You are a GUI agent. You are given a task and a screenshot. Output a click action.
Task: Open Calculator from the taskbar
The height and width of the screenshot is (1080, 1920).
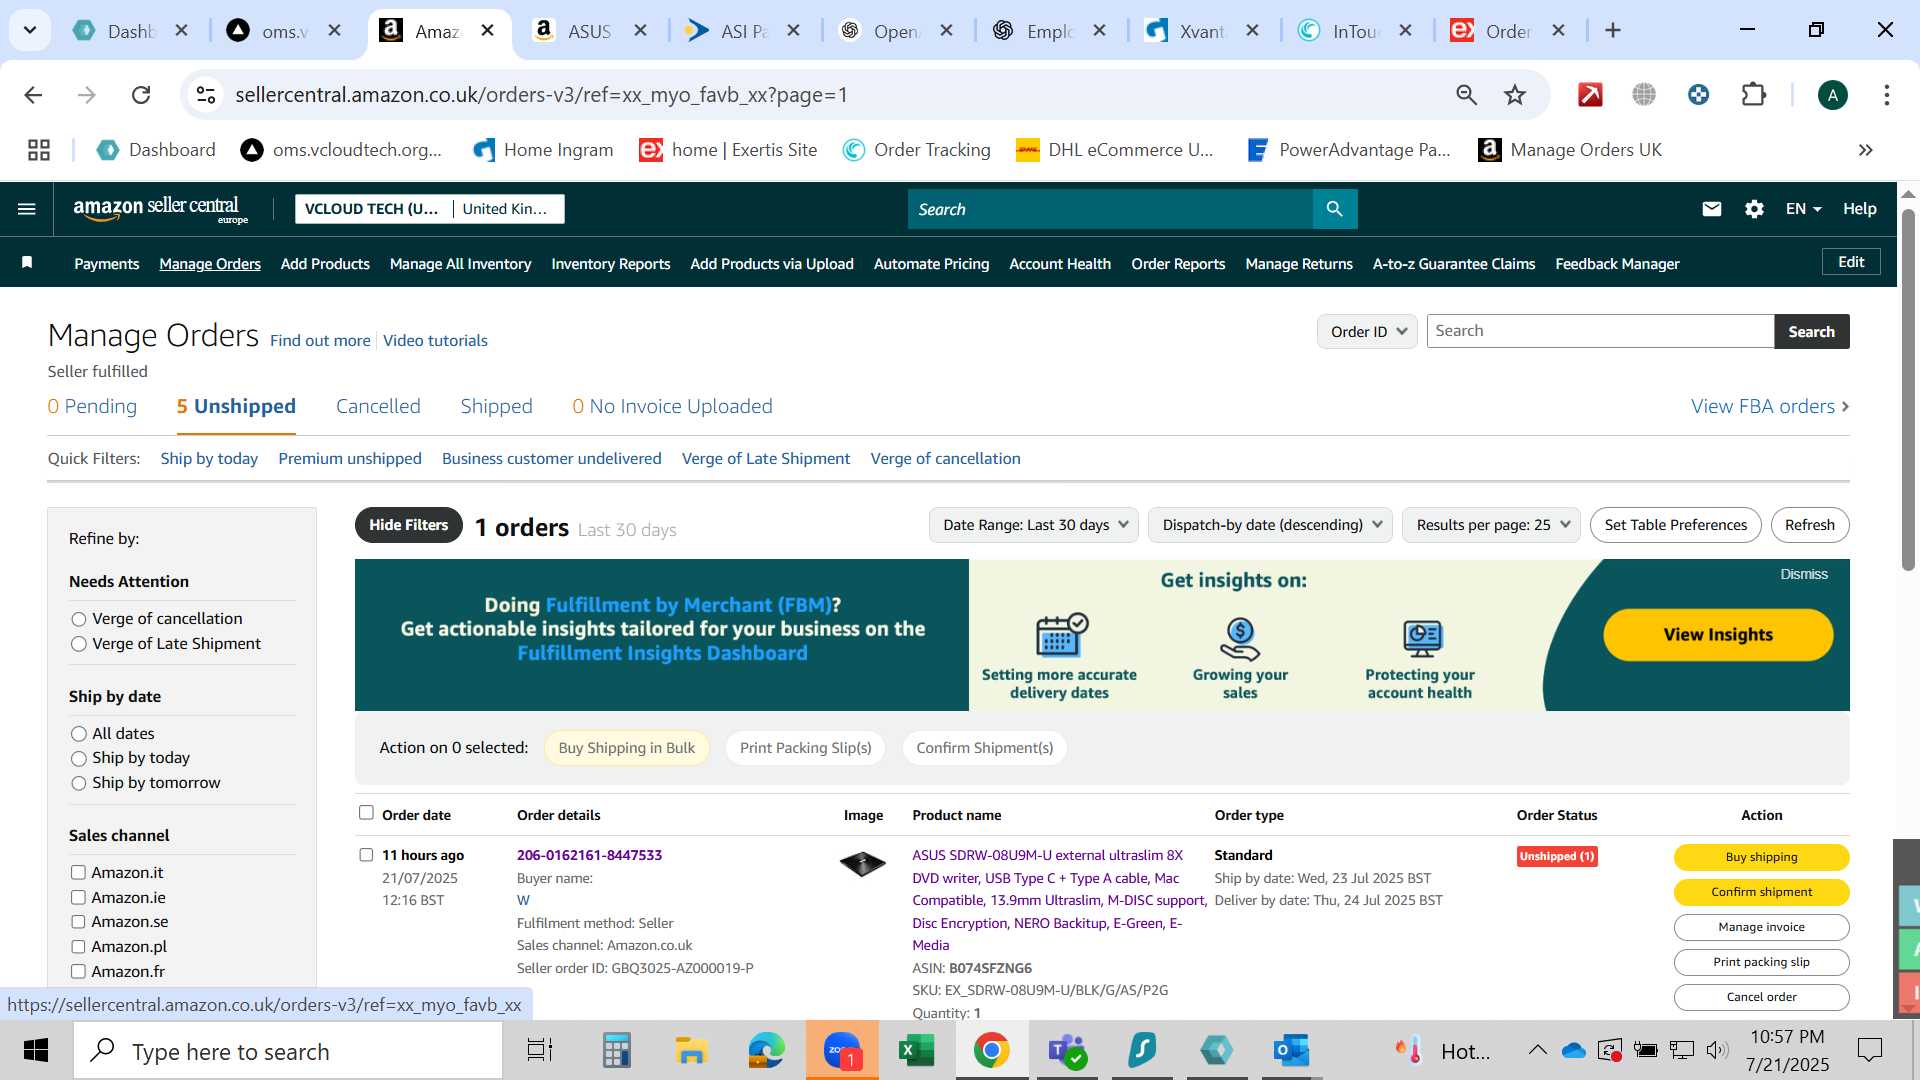pyautogui.click(x=616, y=1050)
